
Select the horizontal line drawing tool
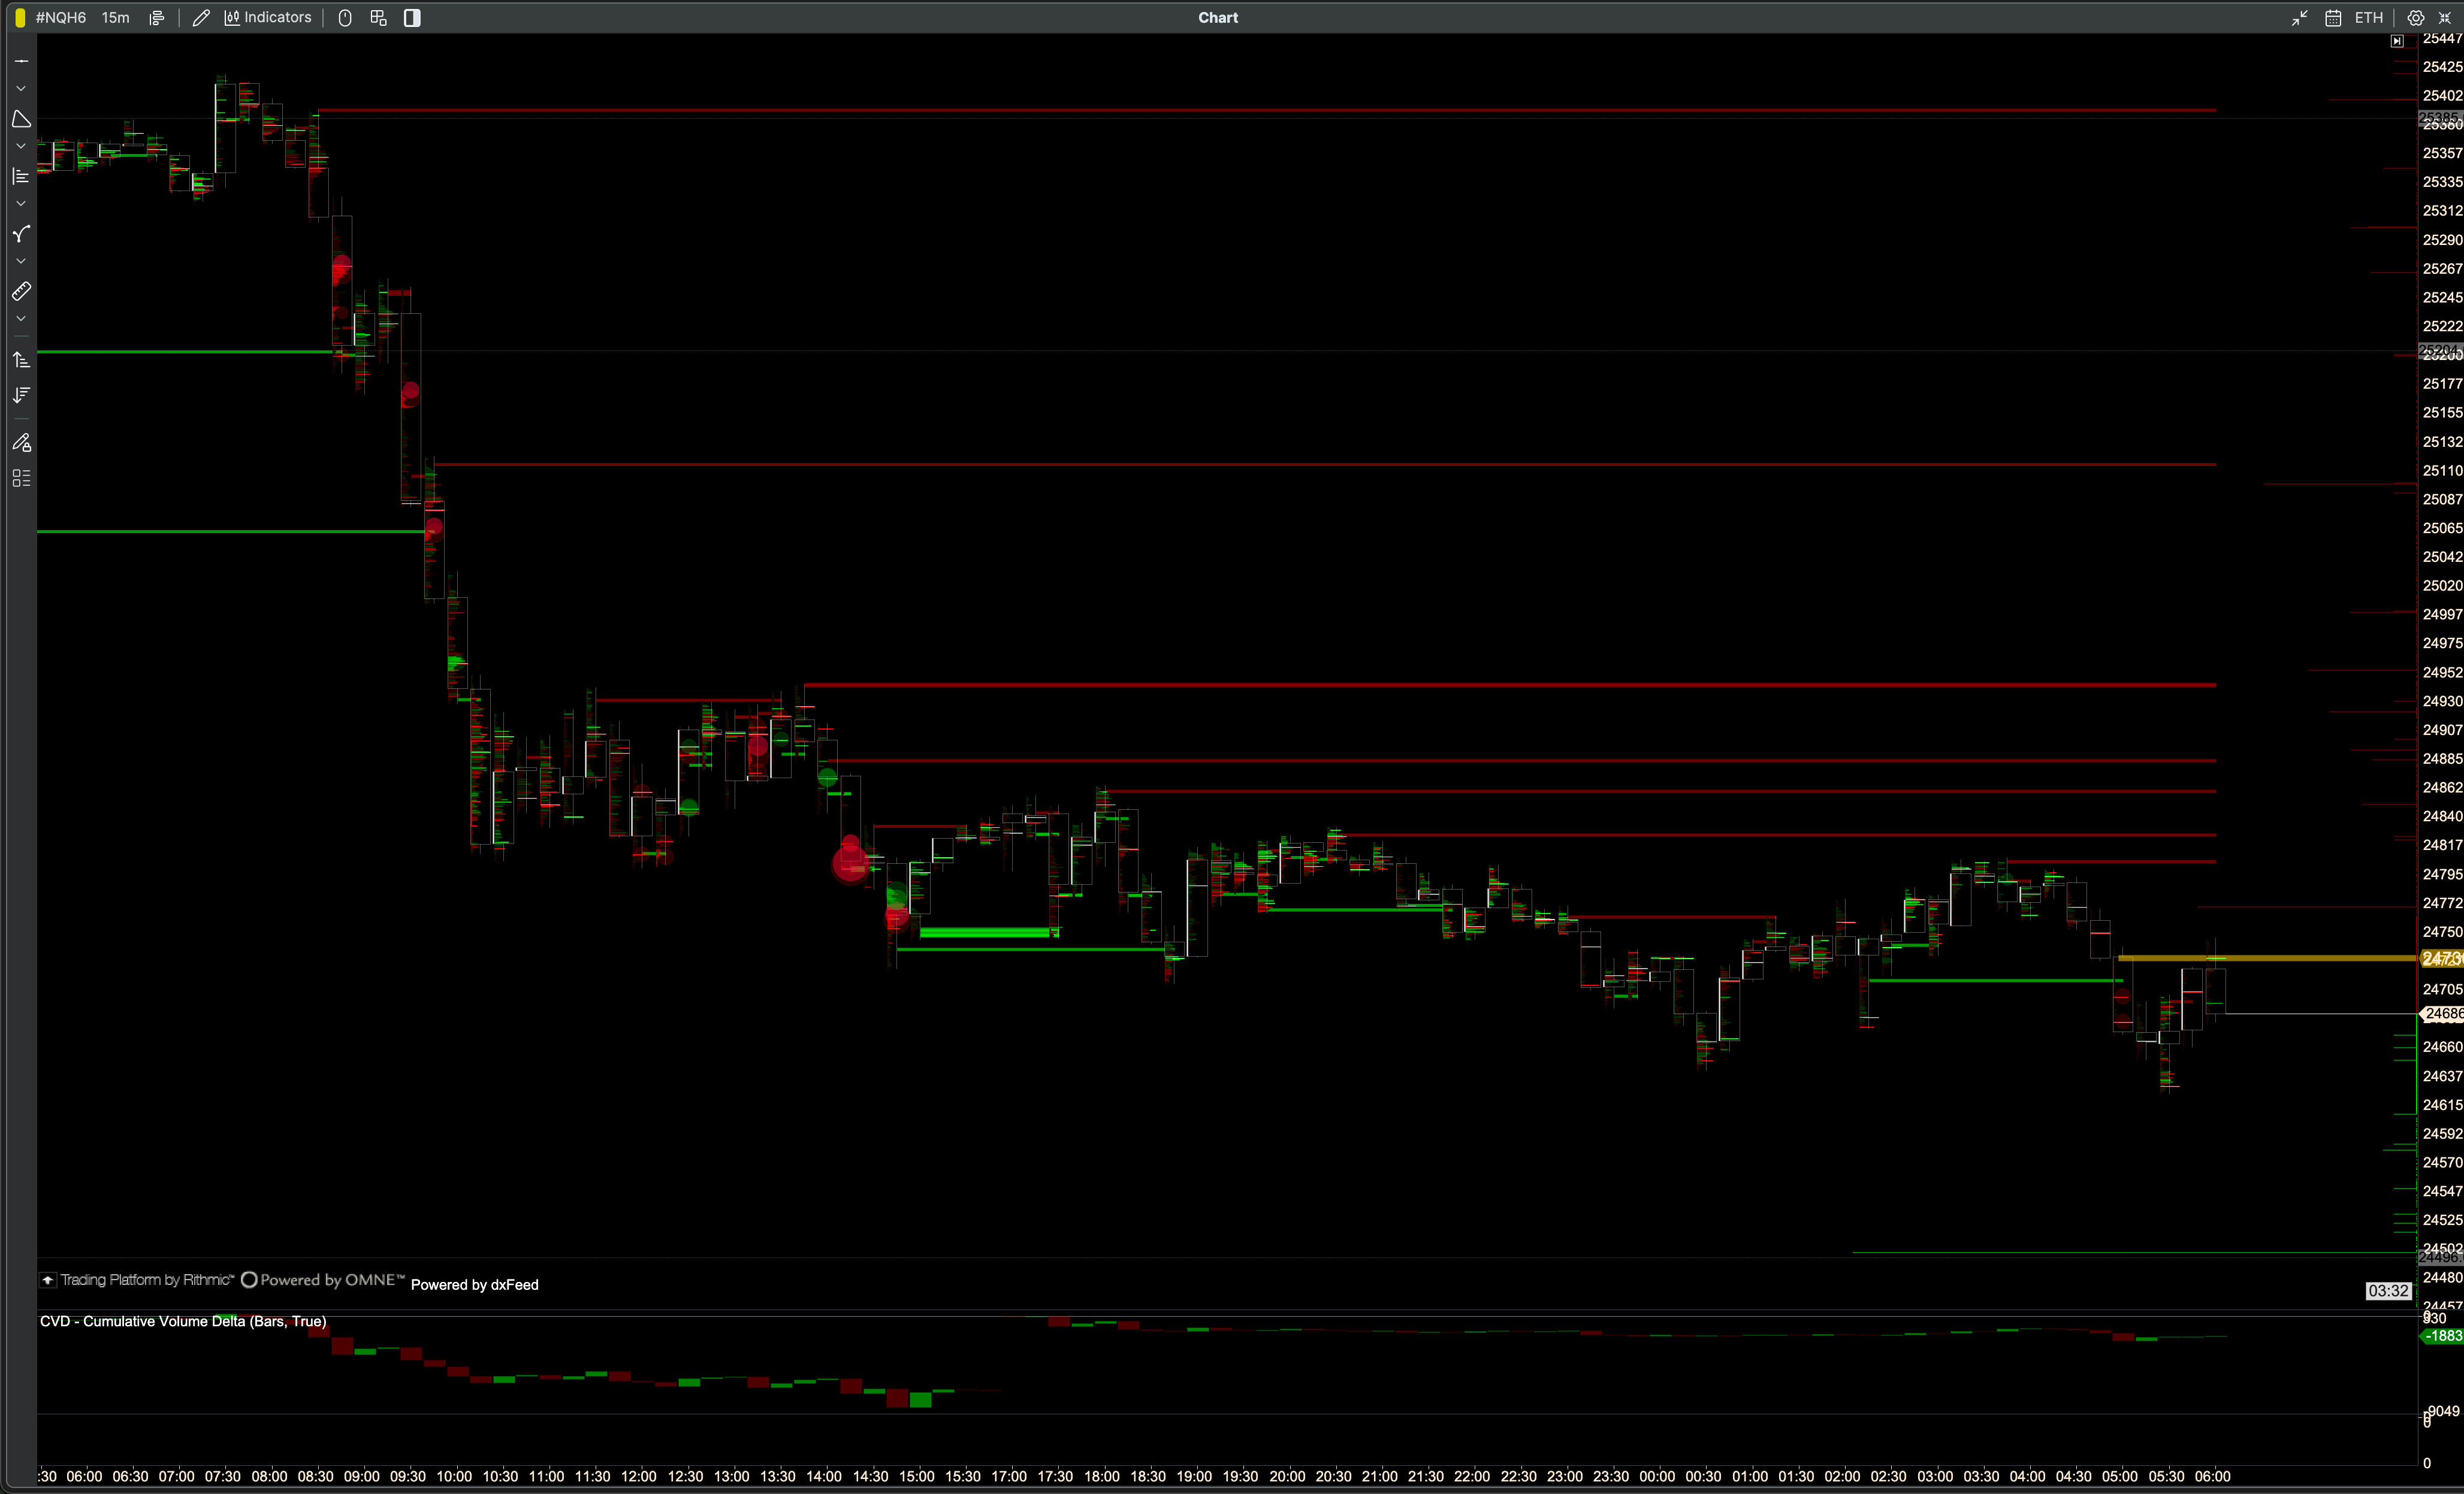pyautogui.click(x=21, y=61)
